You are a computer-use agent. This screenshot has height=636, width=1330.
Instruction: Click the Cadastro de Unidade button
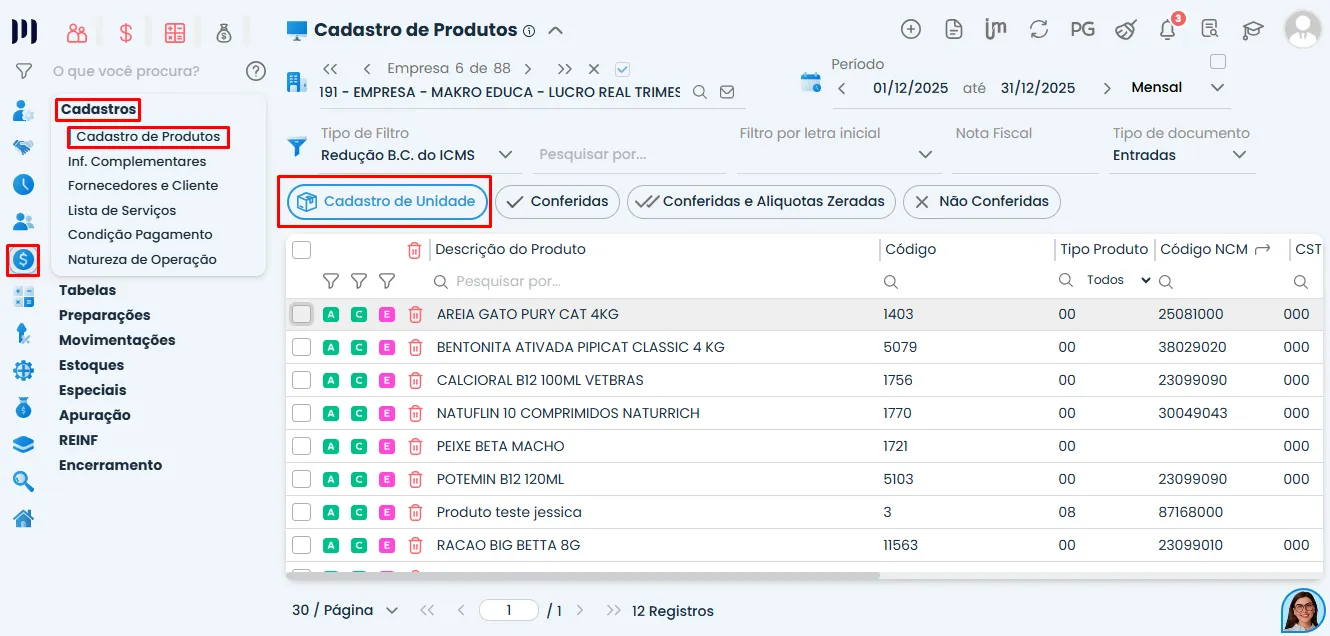click(x=384, y=201)
